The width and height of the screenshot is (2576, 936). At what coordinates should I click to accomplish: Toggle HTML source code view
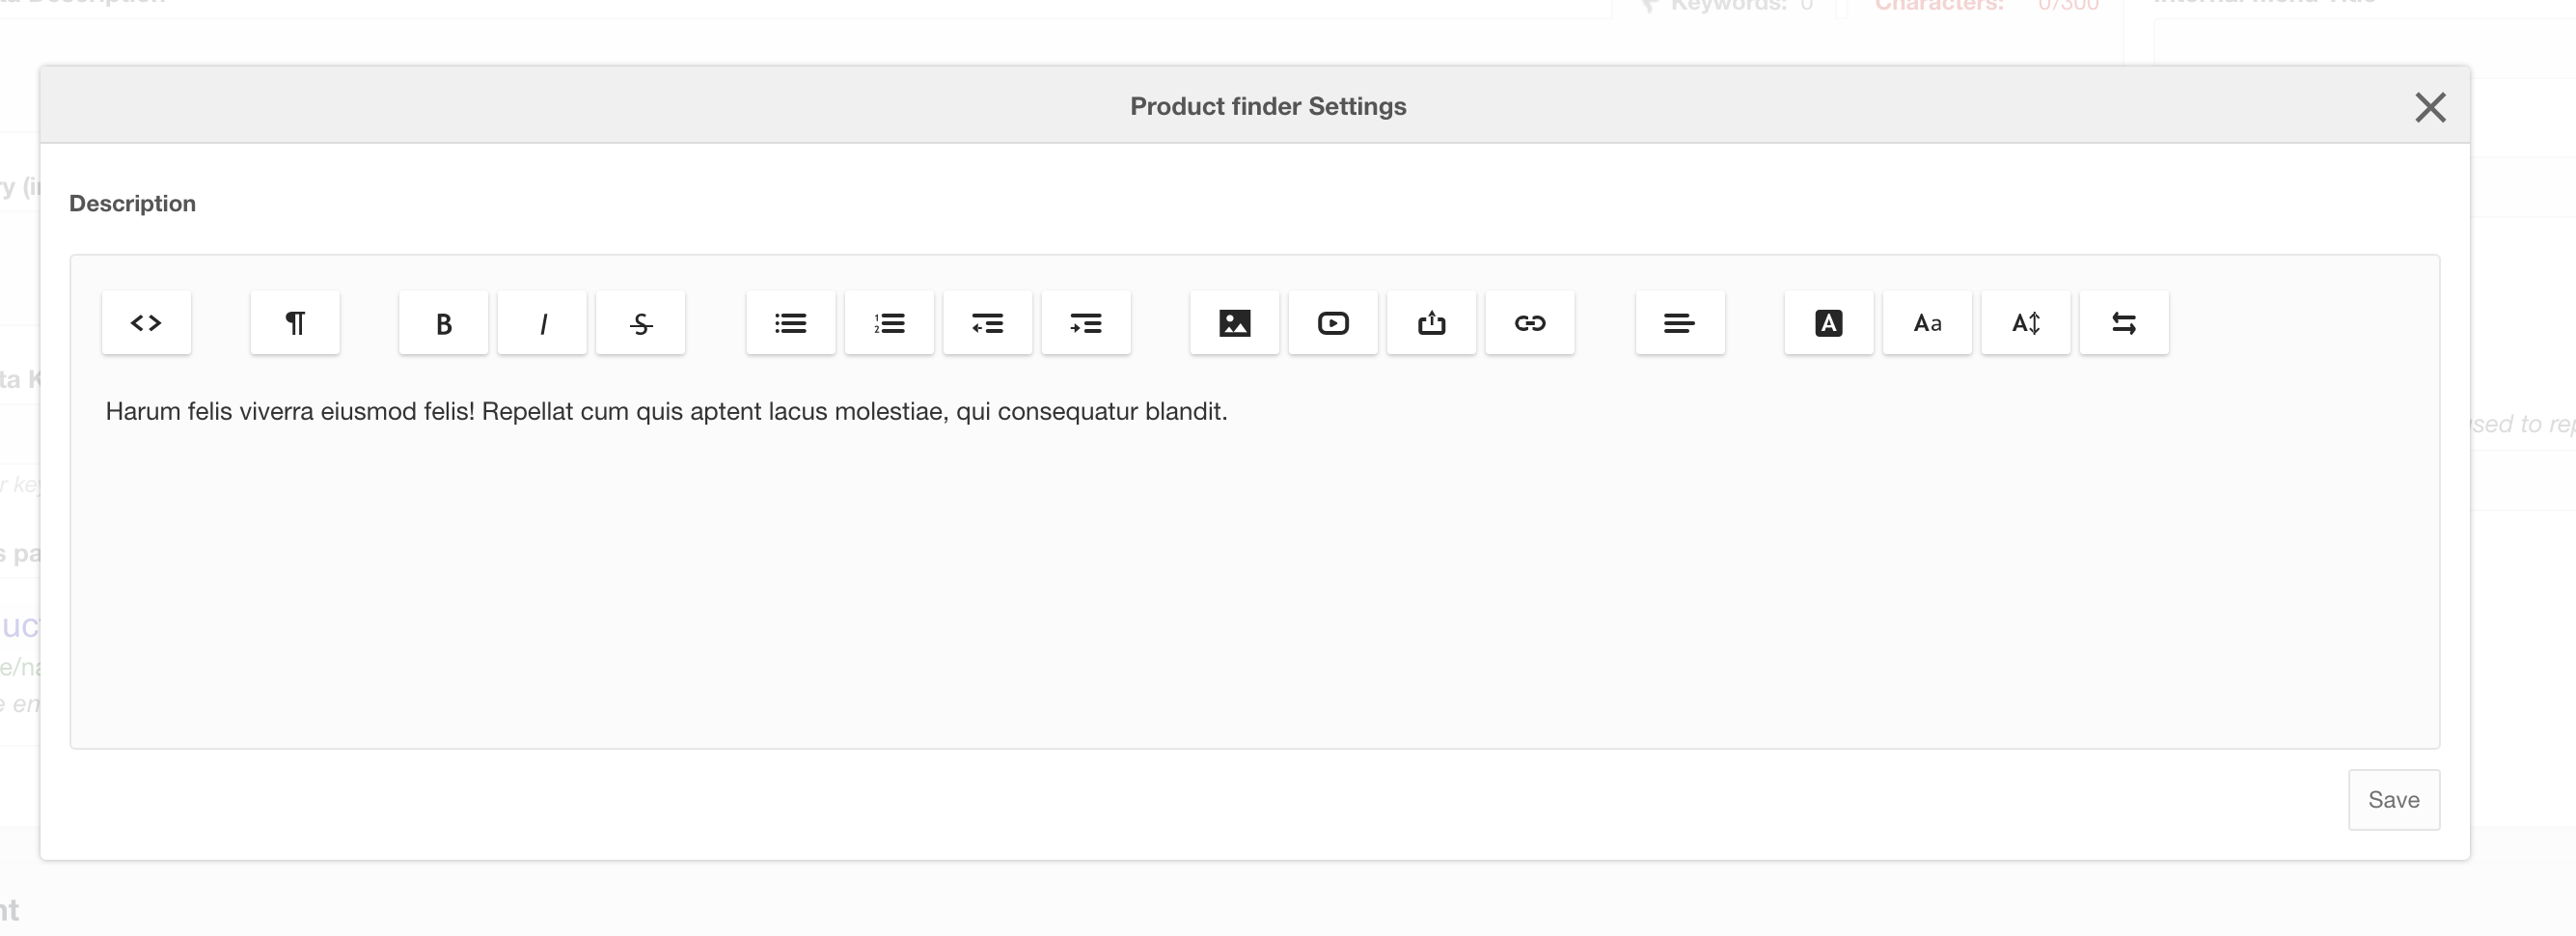[x=146, y=323]
